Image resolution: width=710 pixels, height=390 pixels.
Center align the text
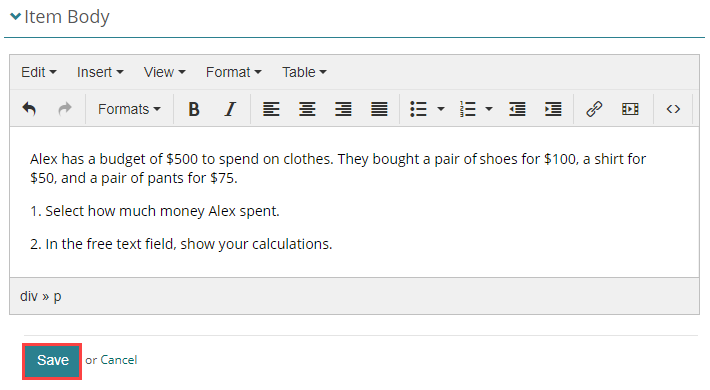point(307,109)
